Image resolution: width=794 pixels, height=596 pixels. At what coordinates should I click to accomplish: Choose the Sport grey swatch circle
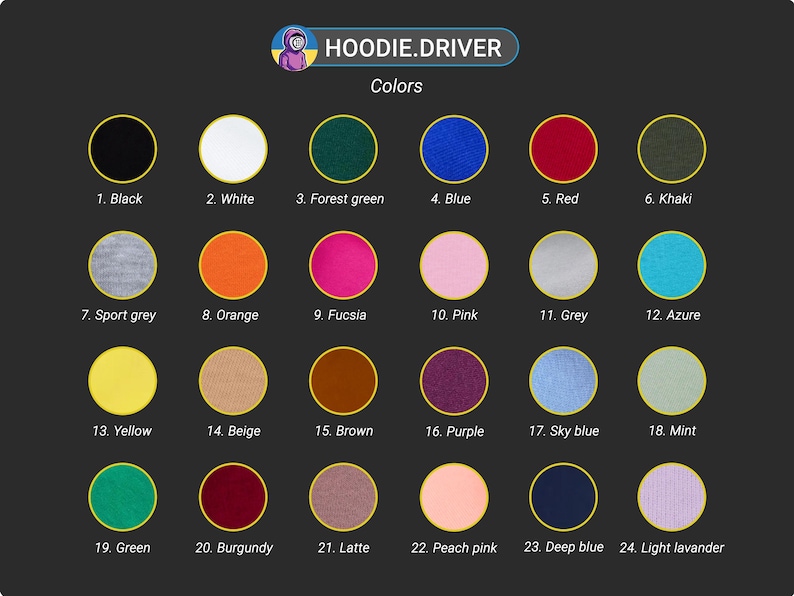pos(123,265)
